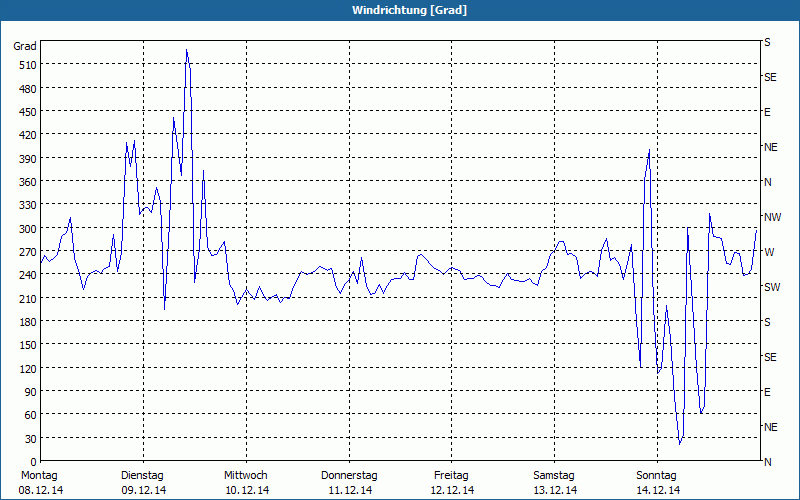The image size is (800, 500).
Task: Select the date 14.12.14
Action: 658,491
